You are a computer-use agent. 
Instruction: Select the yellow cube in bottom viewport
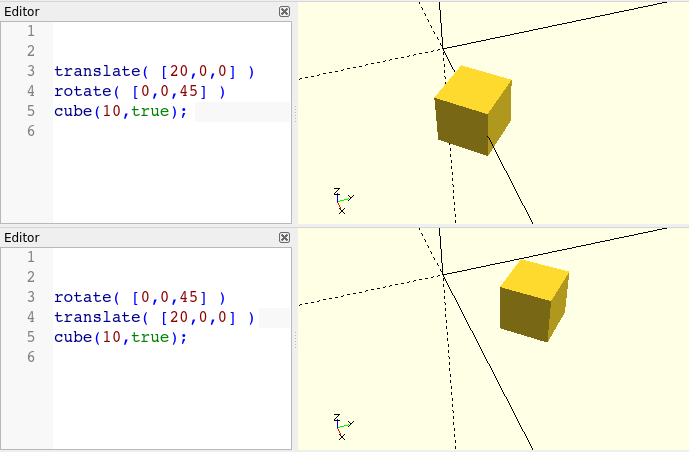coord(534,298)
